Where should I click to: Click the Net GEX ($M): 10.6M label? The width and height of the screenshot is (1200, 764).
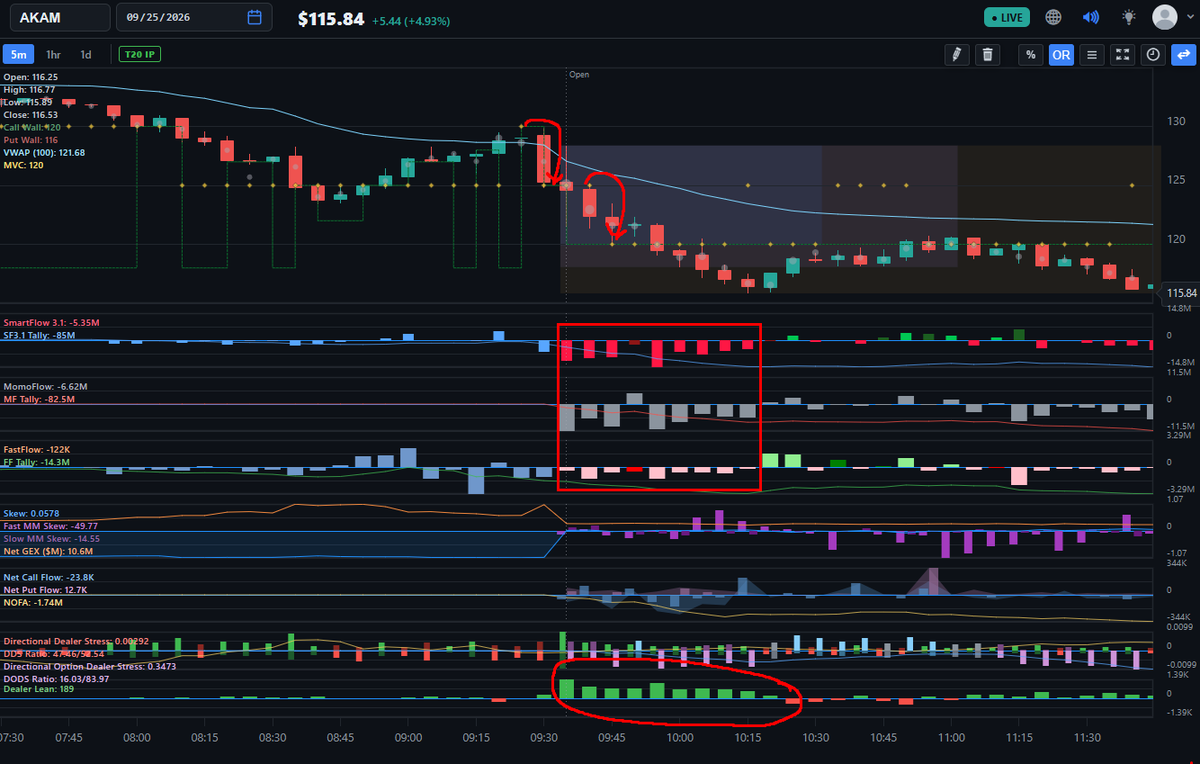pyautogui.click(x=48, y=551)
